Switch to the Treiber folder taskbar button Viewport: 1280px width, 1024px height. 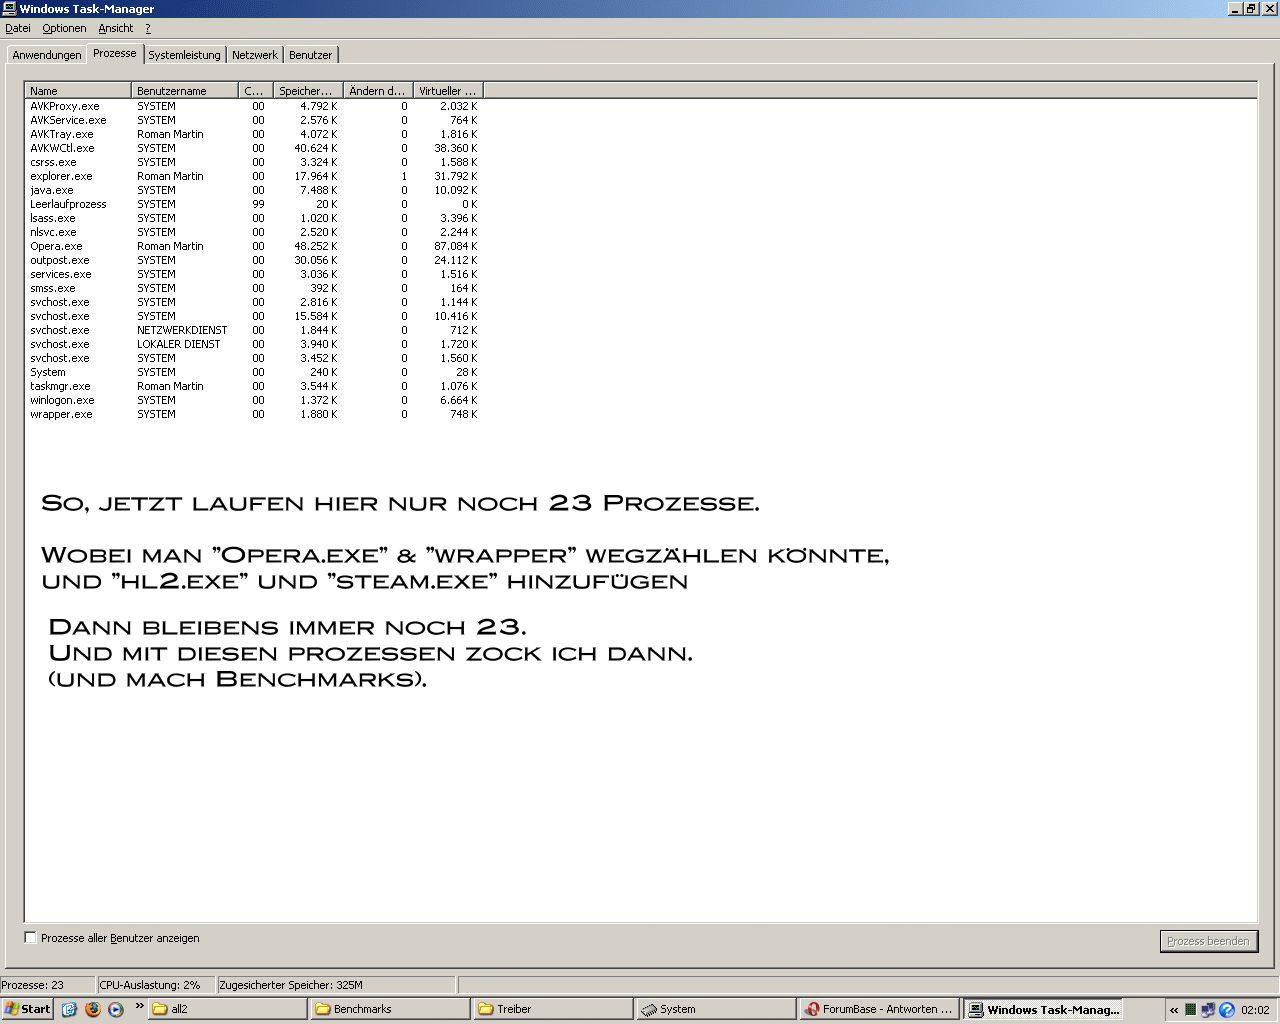click(x=553, y=1009)
